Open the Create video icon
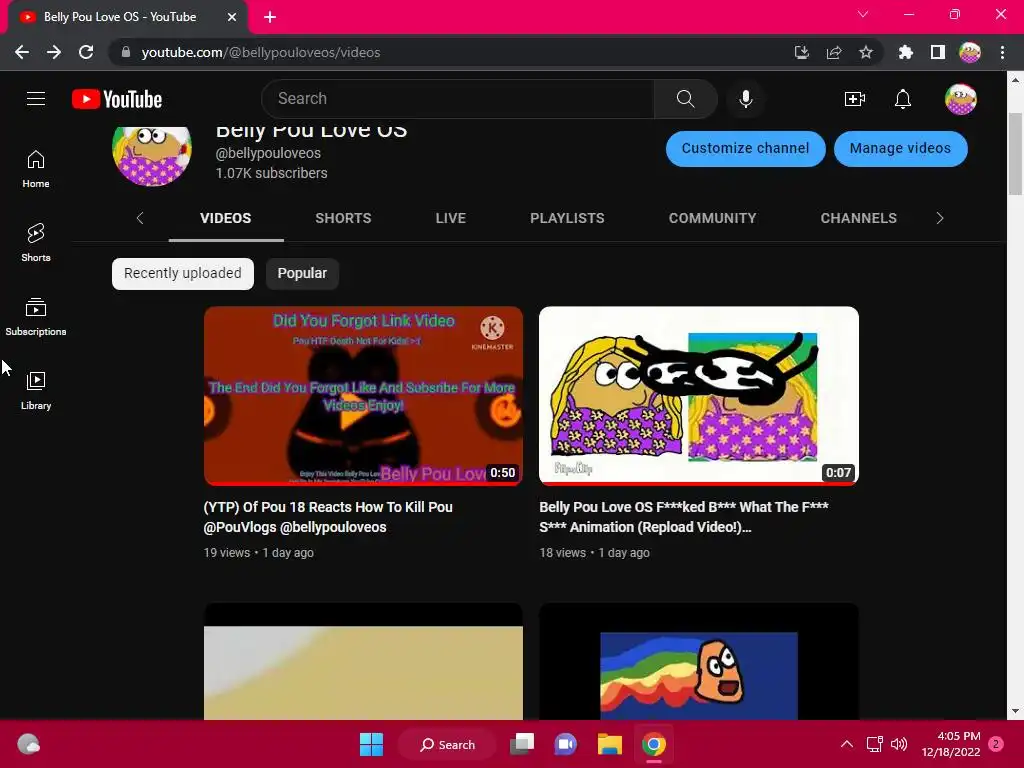Screen dimensions: 1024x768 coord(854,99)
